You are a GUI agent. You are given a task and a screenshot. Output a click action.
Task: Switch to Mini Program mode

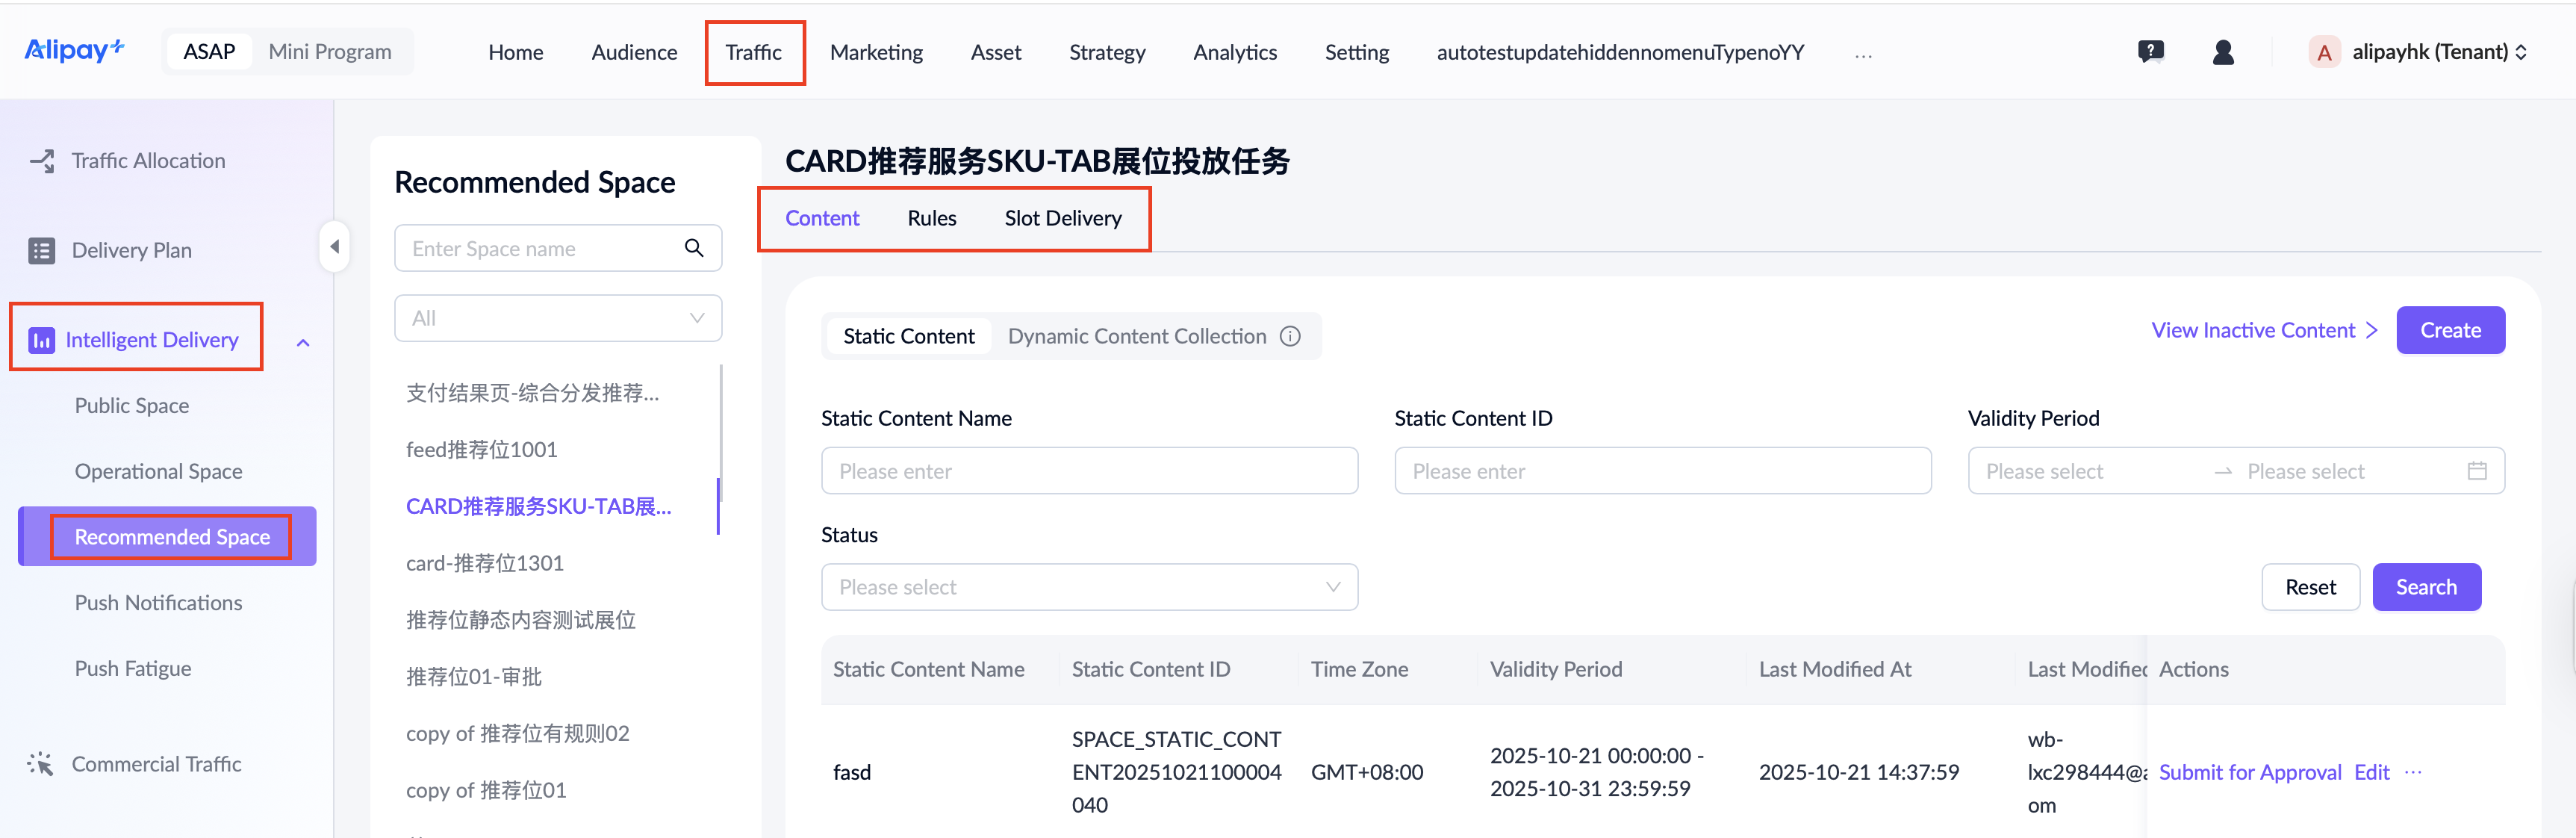click(329, 52)
